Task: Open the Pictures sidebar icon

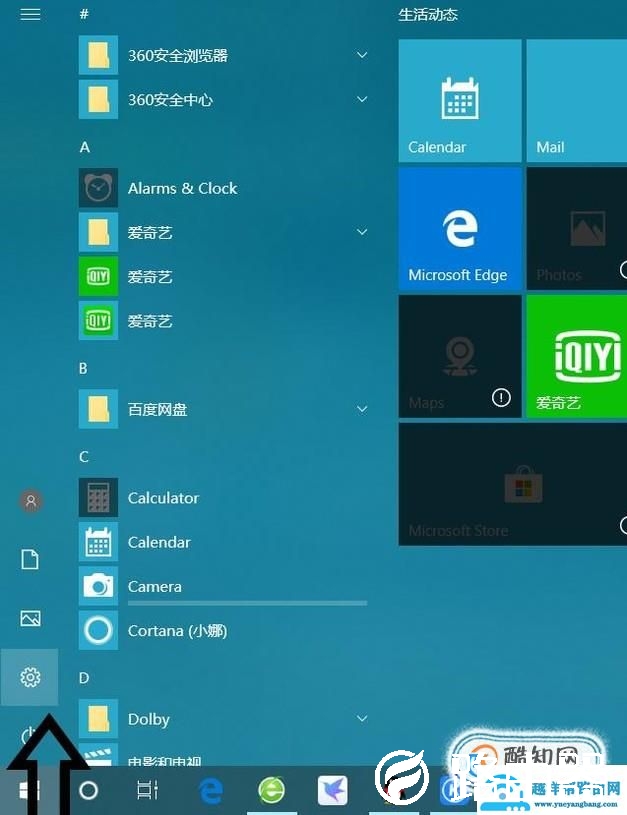Action: [30, 618]
